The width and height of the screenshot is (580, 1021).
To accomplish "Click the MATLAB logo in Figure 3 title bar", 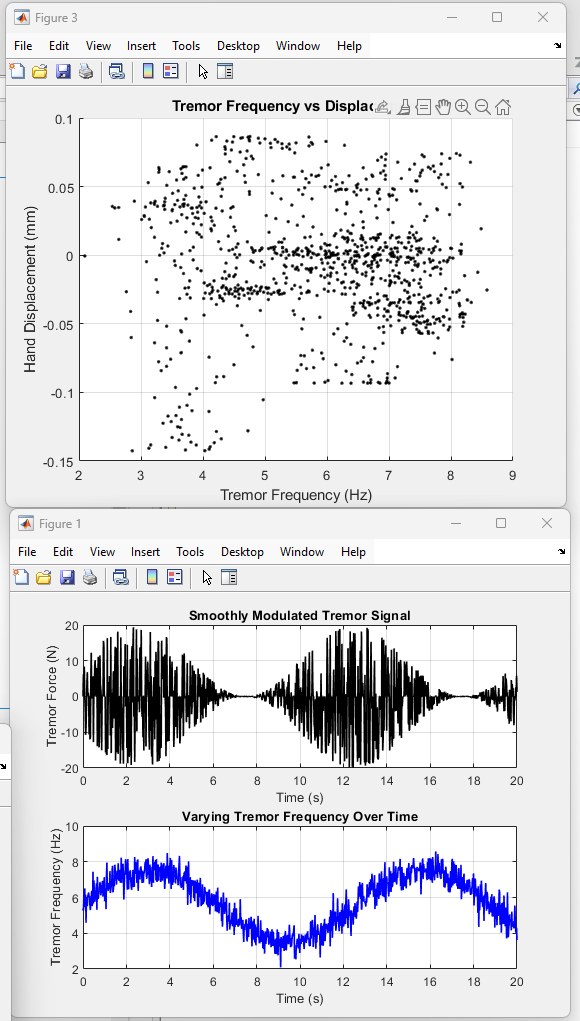I will click(x=22, y=18).
